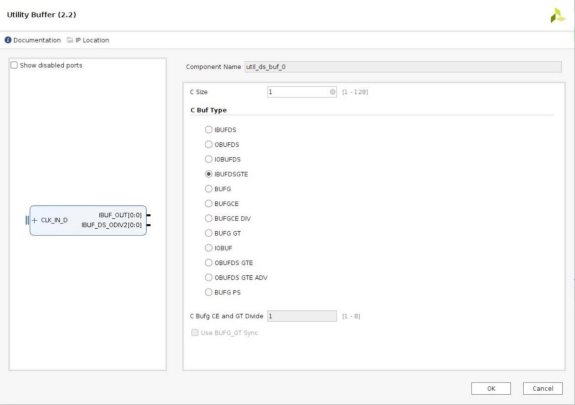Choose BUFGCE DIV buffer type
Viewport: 575px width, 405px height.
click(209, 218)
